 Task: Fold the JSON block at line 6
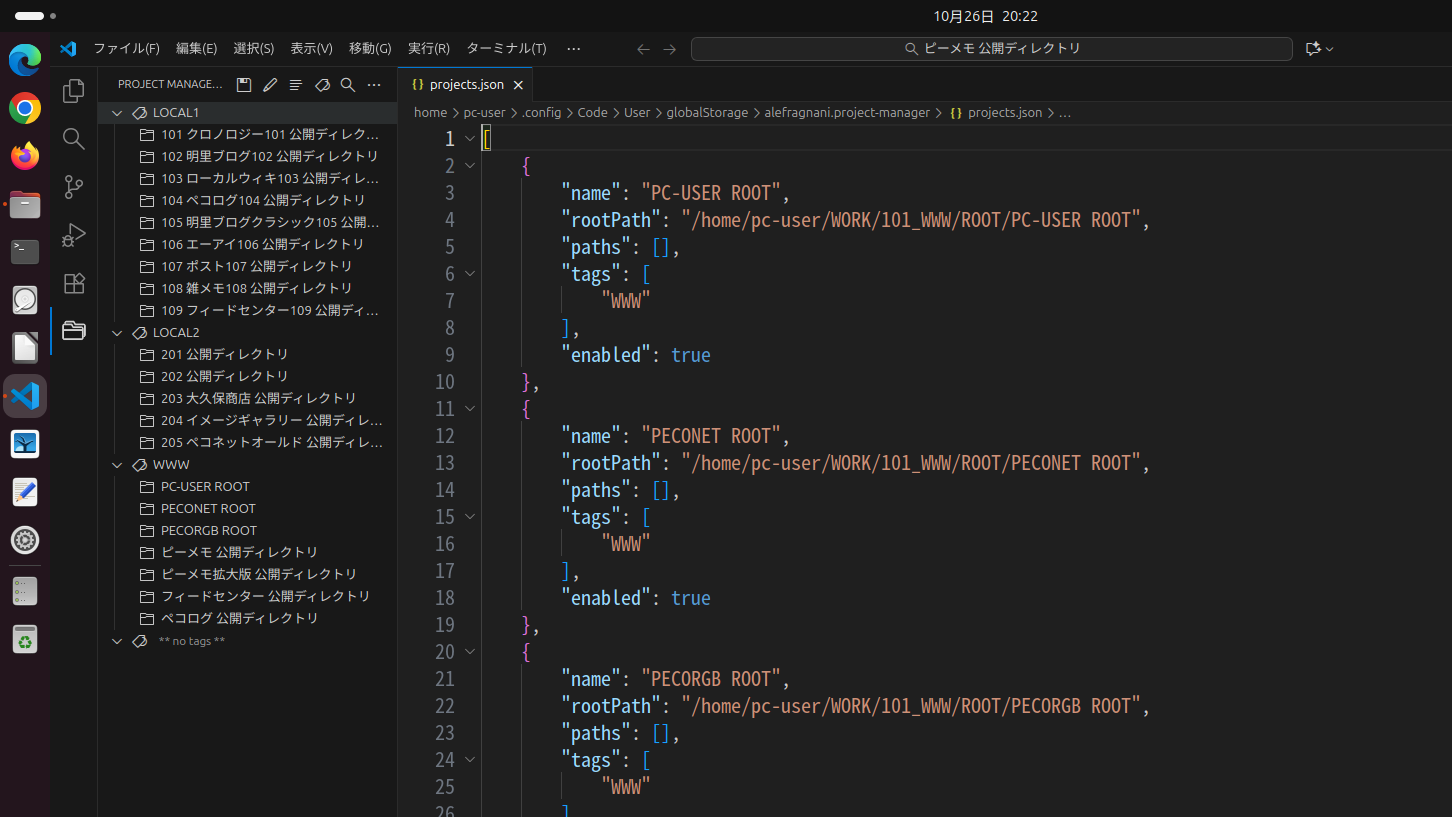tap(470, 273)
